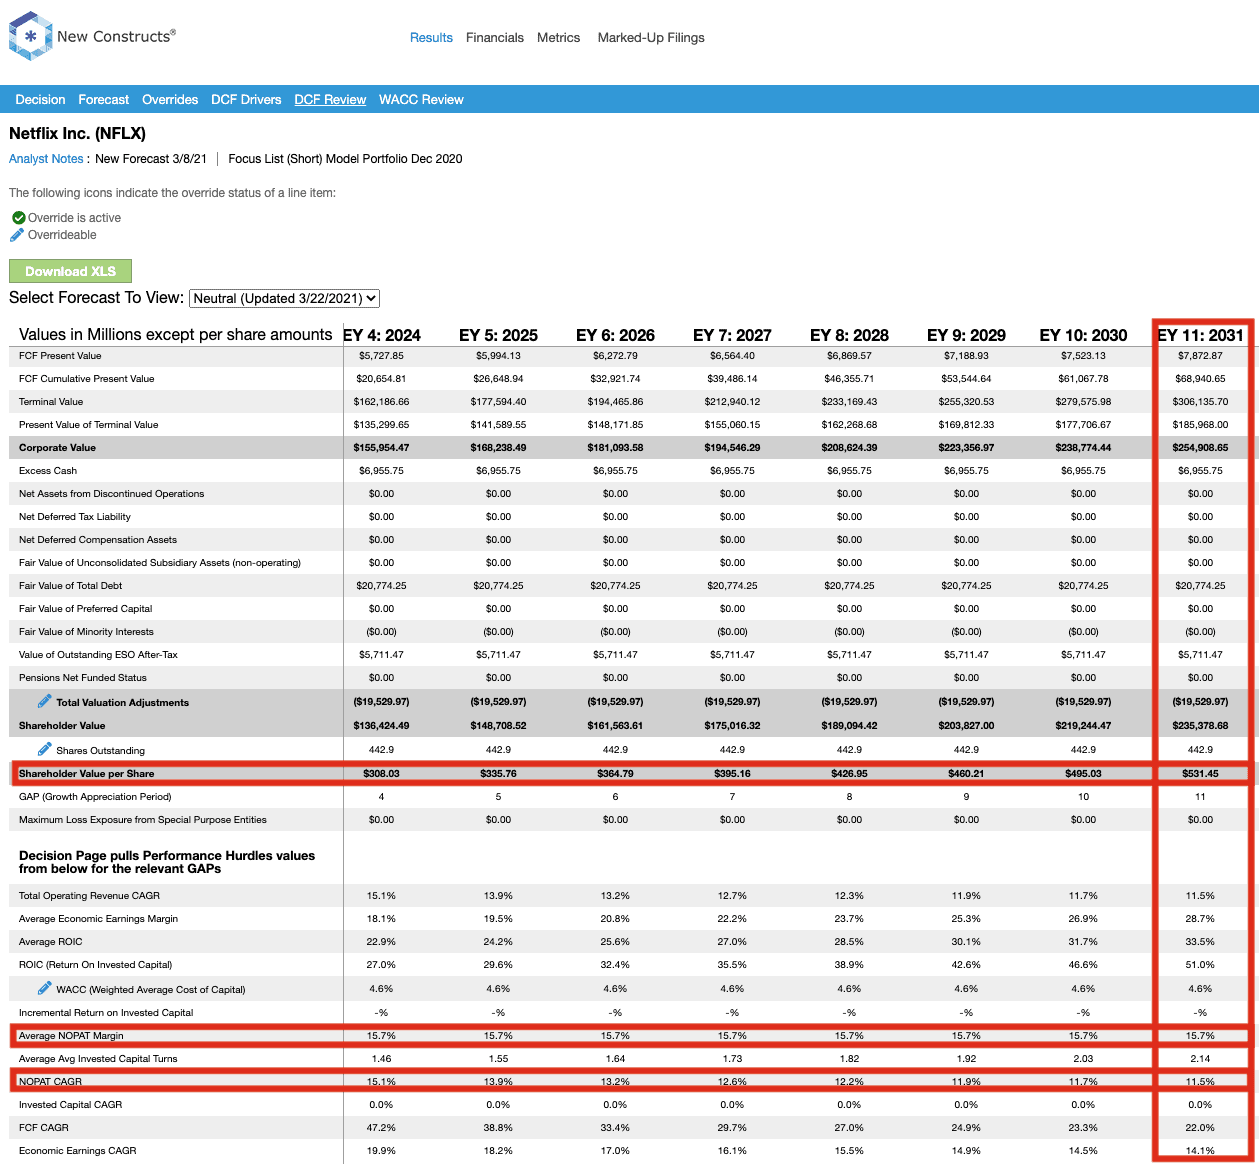Screen dimensions: 1259x1164
Task: Click the $68,940.65 cumulative present value cell
Action: point(1200,379)
